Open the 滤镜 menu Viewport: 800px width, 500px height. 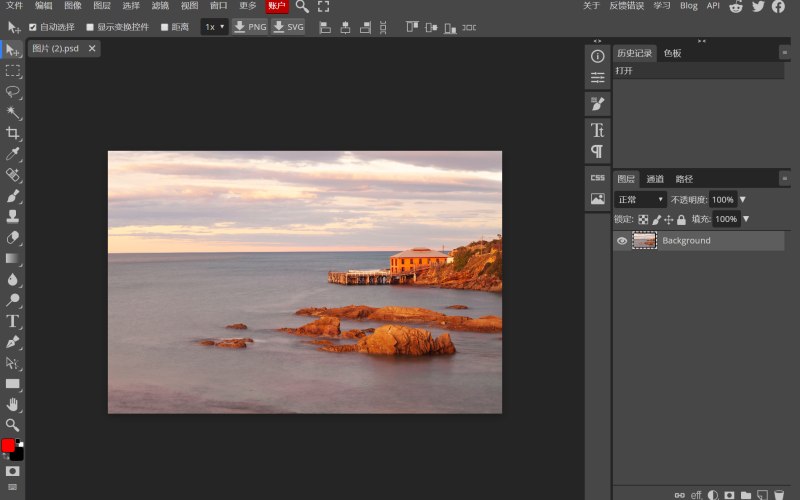160,6
